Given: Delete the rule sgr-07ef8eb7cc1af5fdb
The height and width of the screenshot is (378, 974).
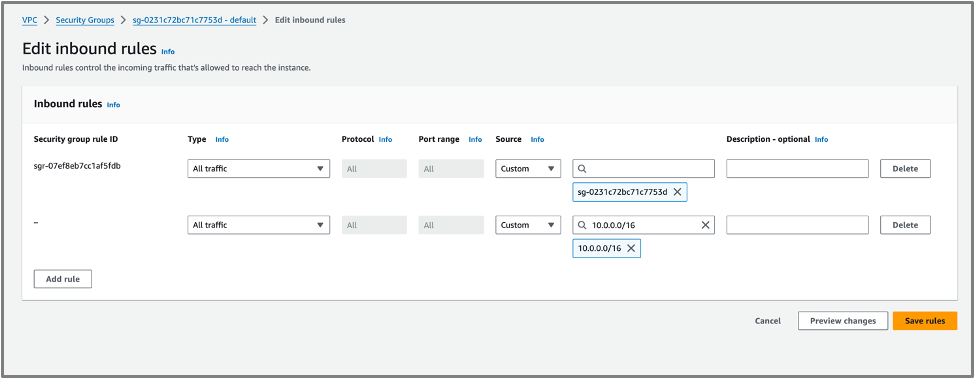Looking at the screenshot, I should point(905,169).
